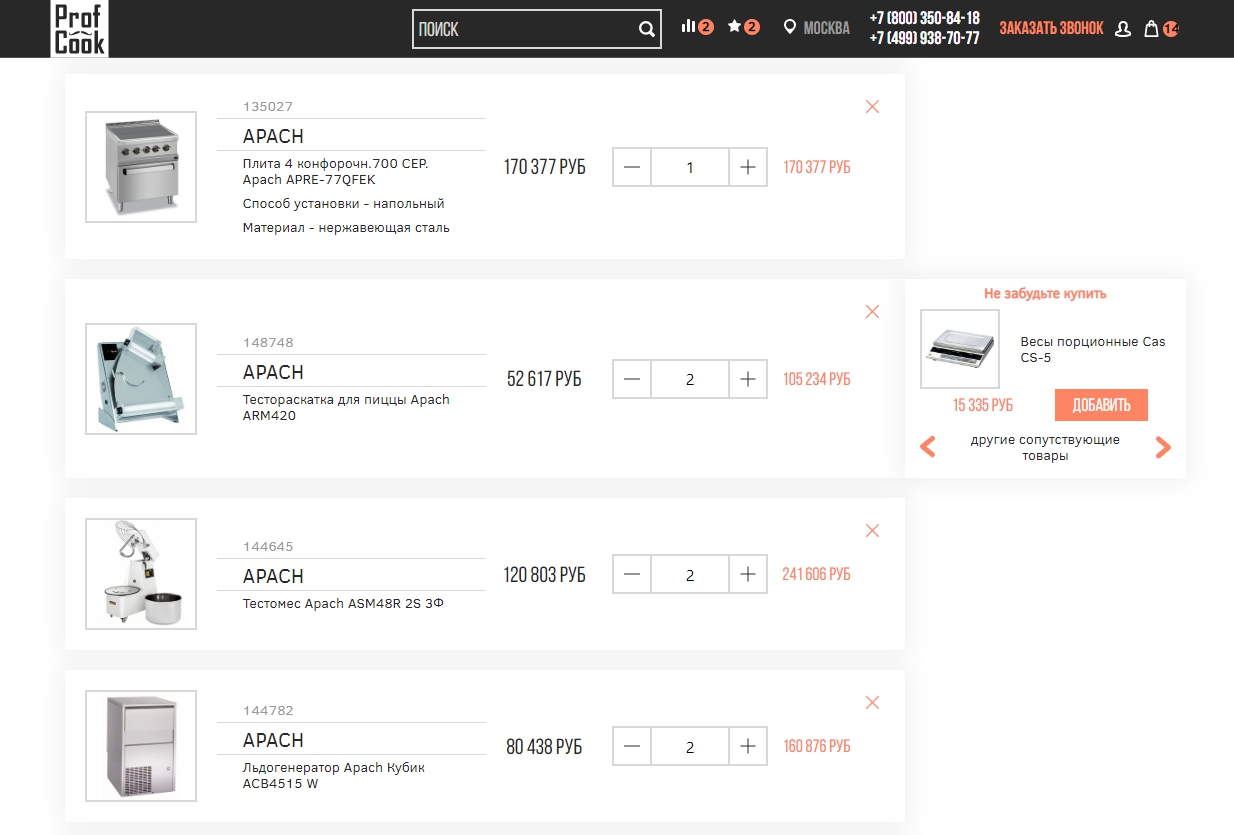Open the shopping cart icon

[1151, 29]
